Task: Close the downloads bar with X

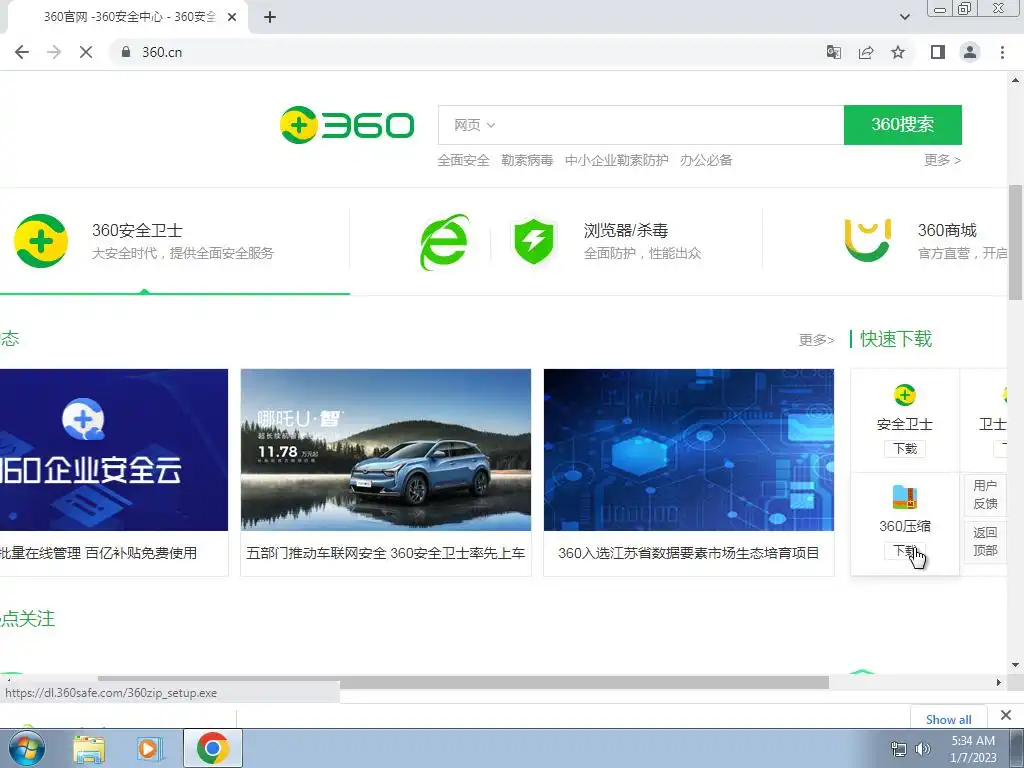Action: 1006,715
